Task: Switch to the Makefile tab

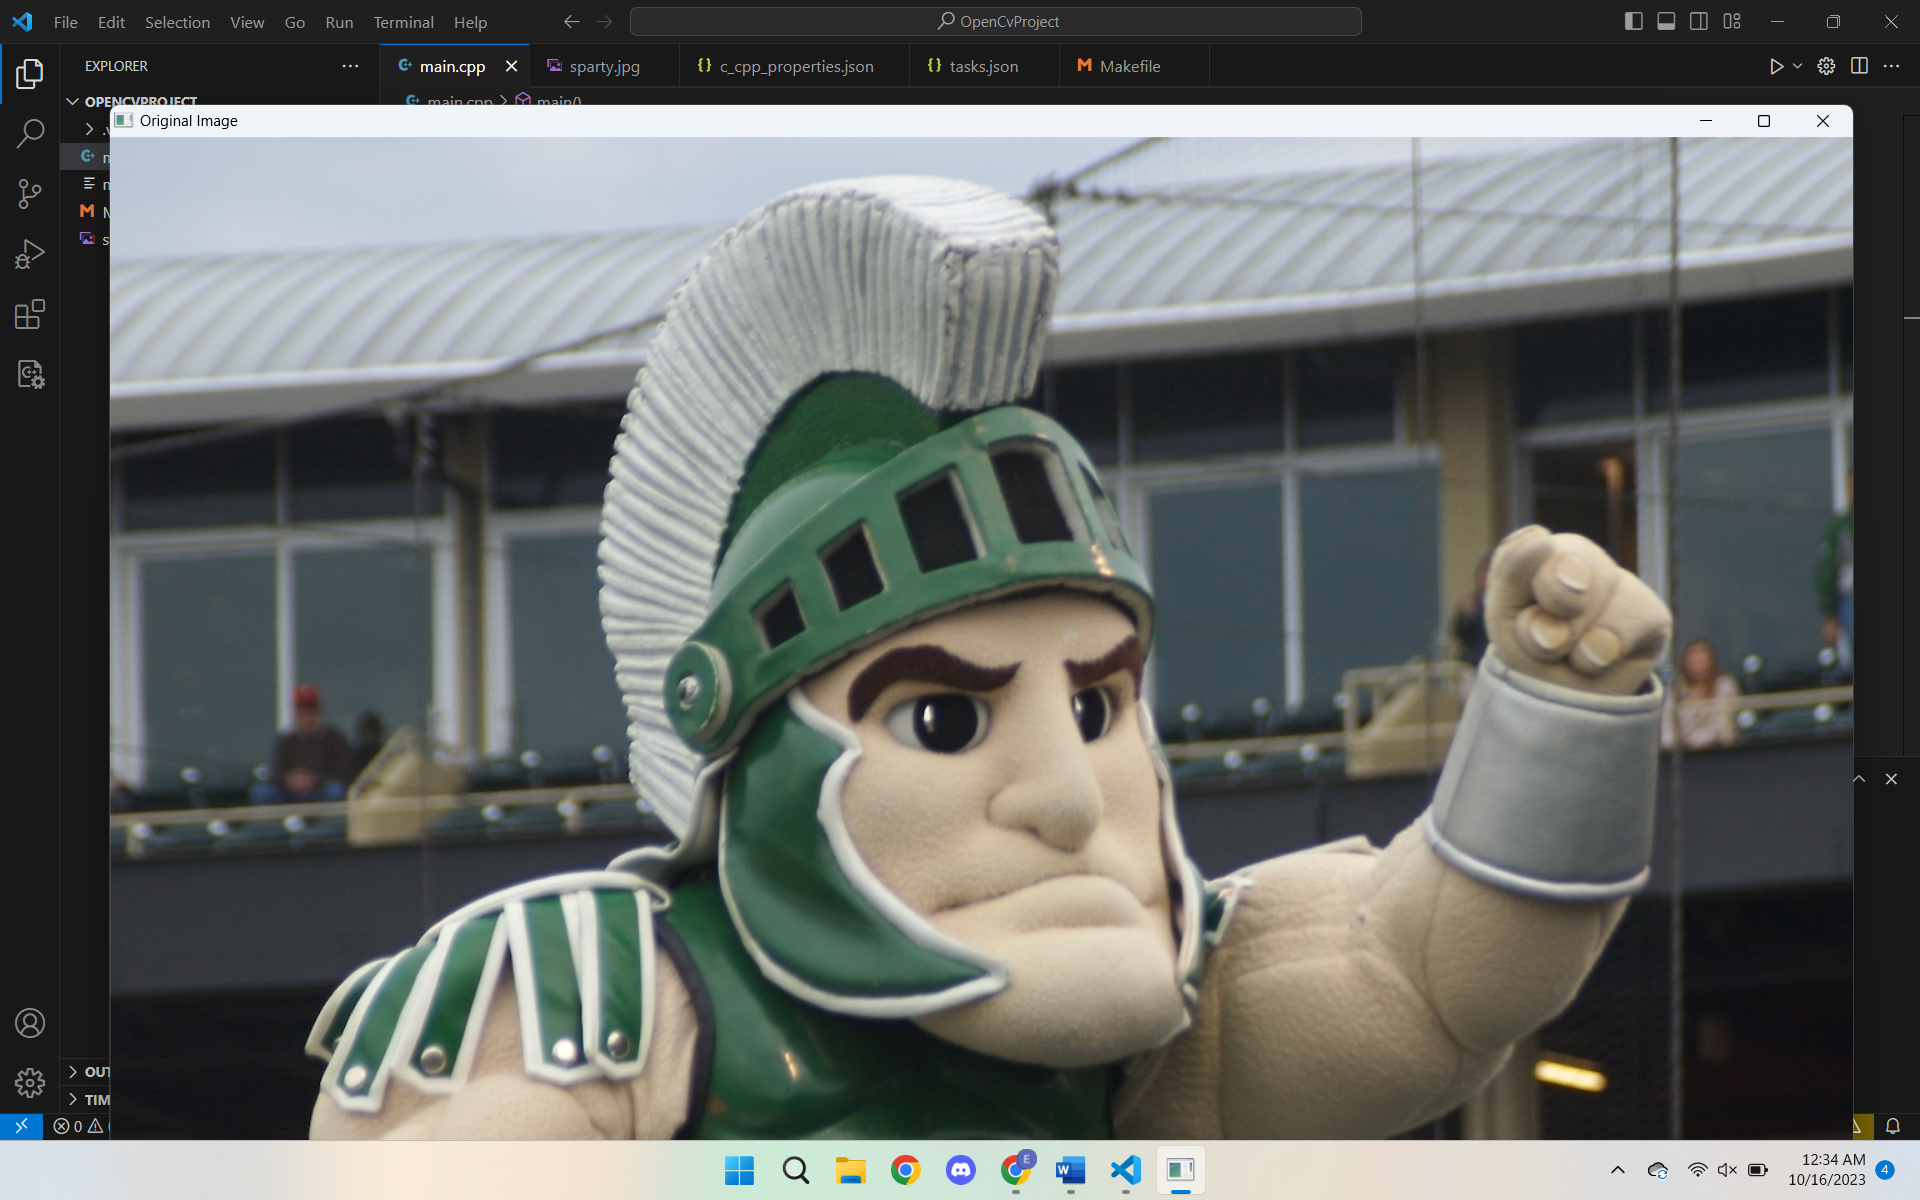Action: (1129, 66)
